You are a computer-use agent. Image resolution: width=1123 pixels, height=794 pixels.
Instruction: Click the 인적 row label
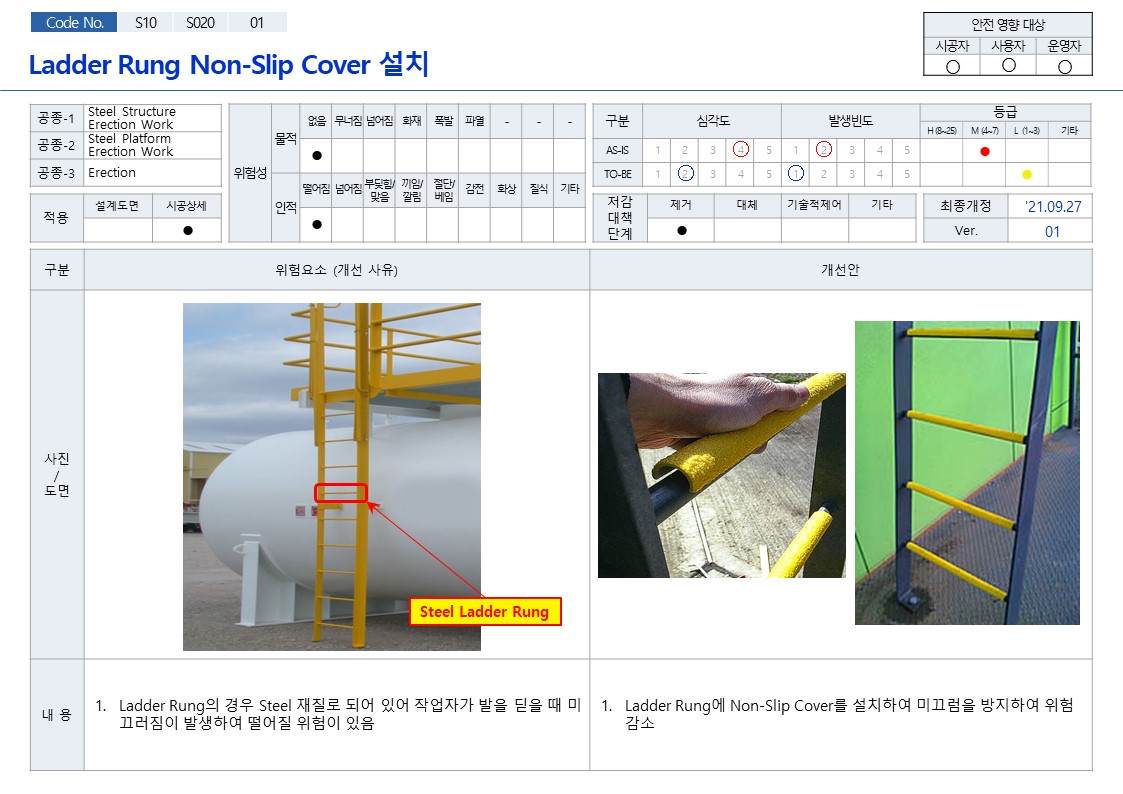286,208
